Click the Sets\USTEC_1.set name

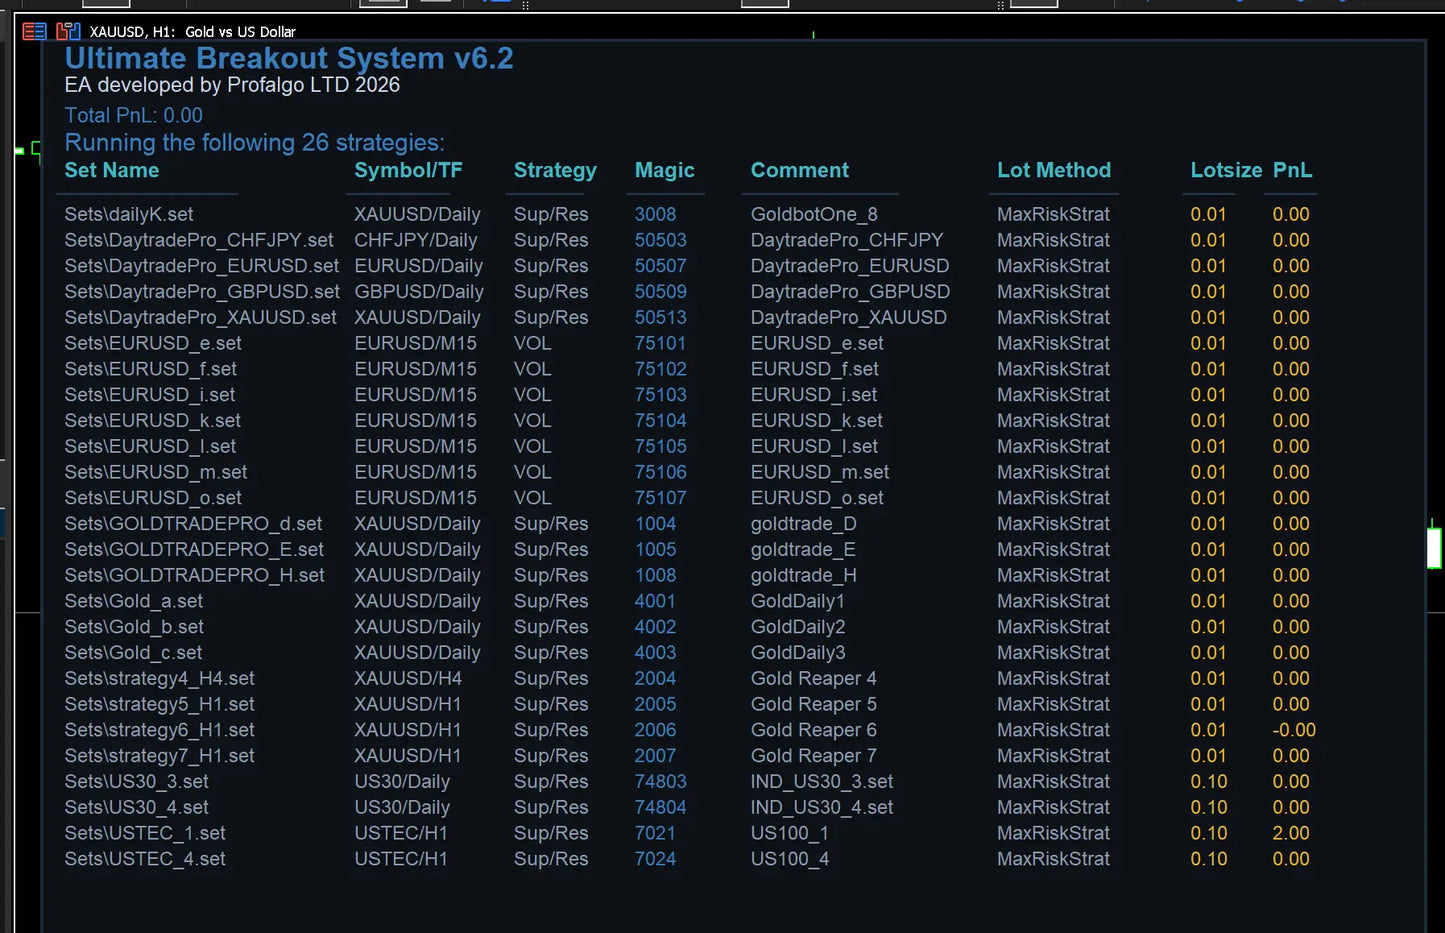145,833
